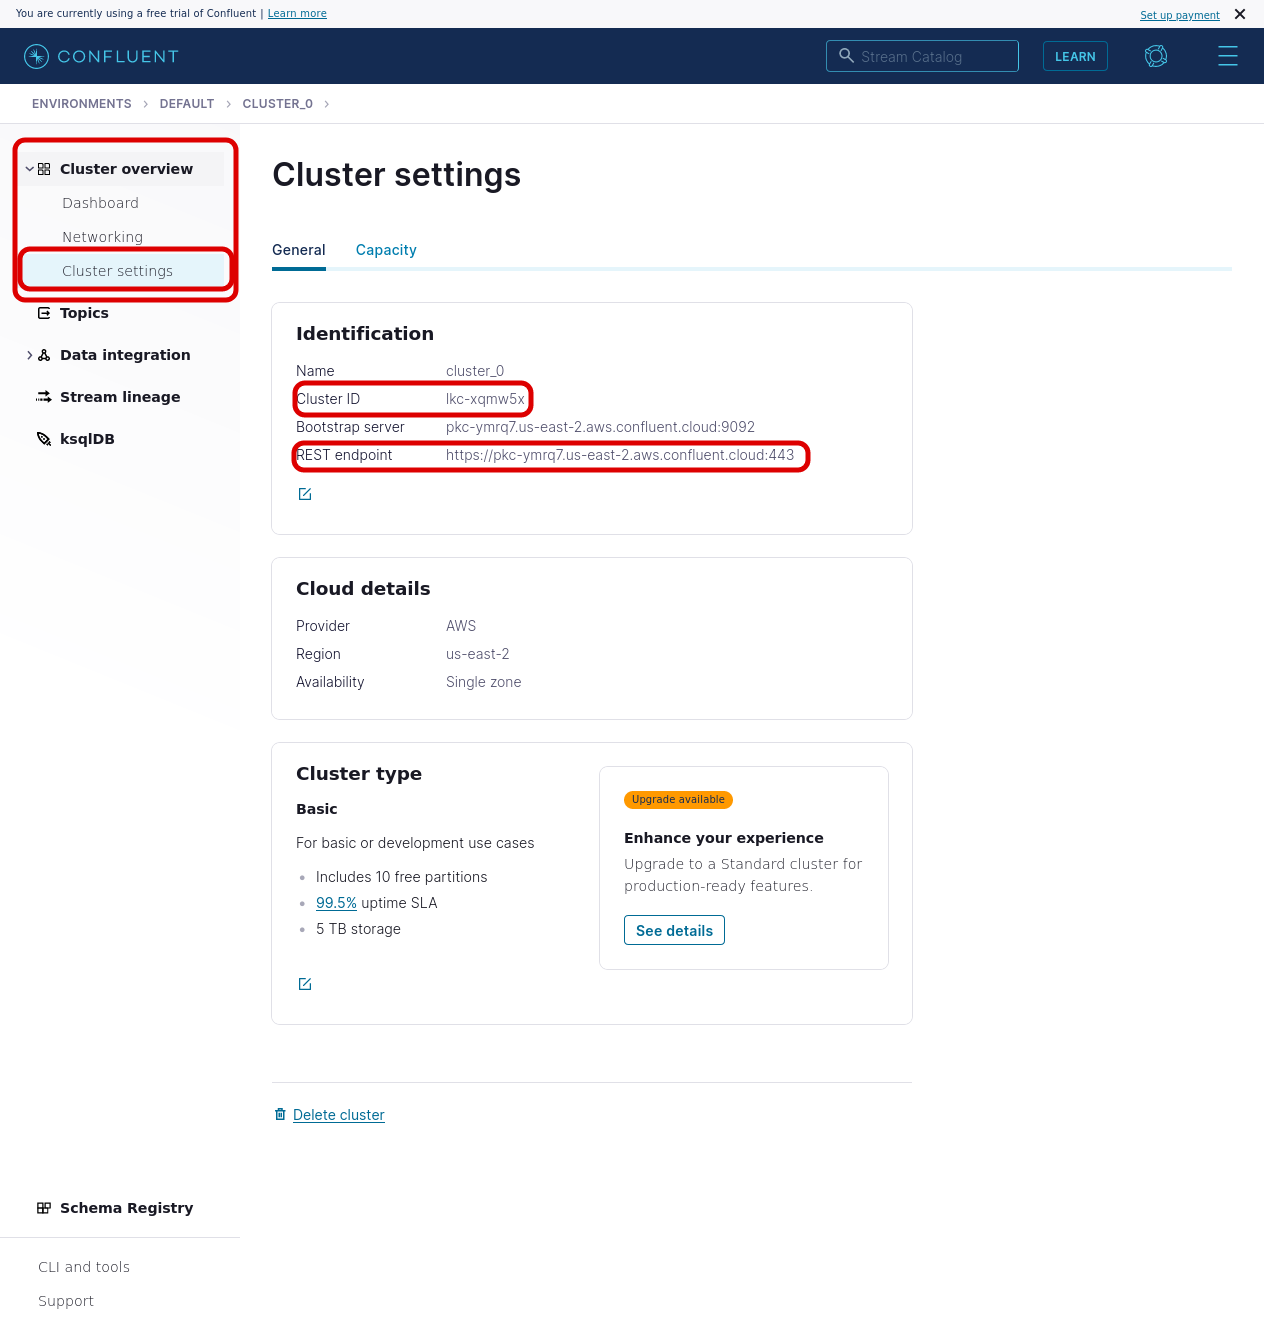Click the chevron after CLUSTER_0 breadcrumb
The width and height of the screenshot is (1264, 1334).
click(327, 103)
